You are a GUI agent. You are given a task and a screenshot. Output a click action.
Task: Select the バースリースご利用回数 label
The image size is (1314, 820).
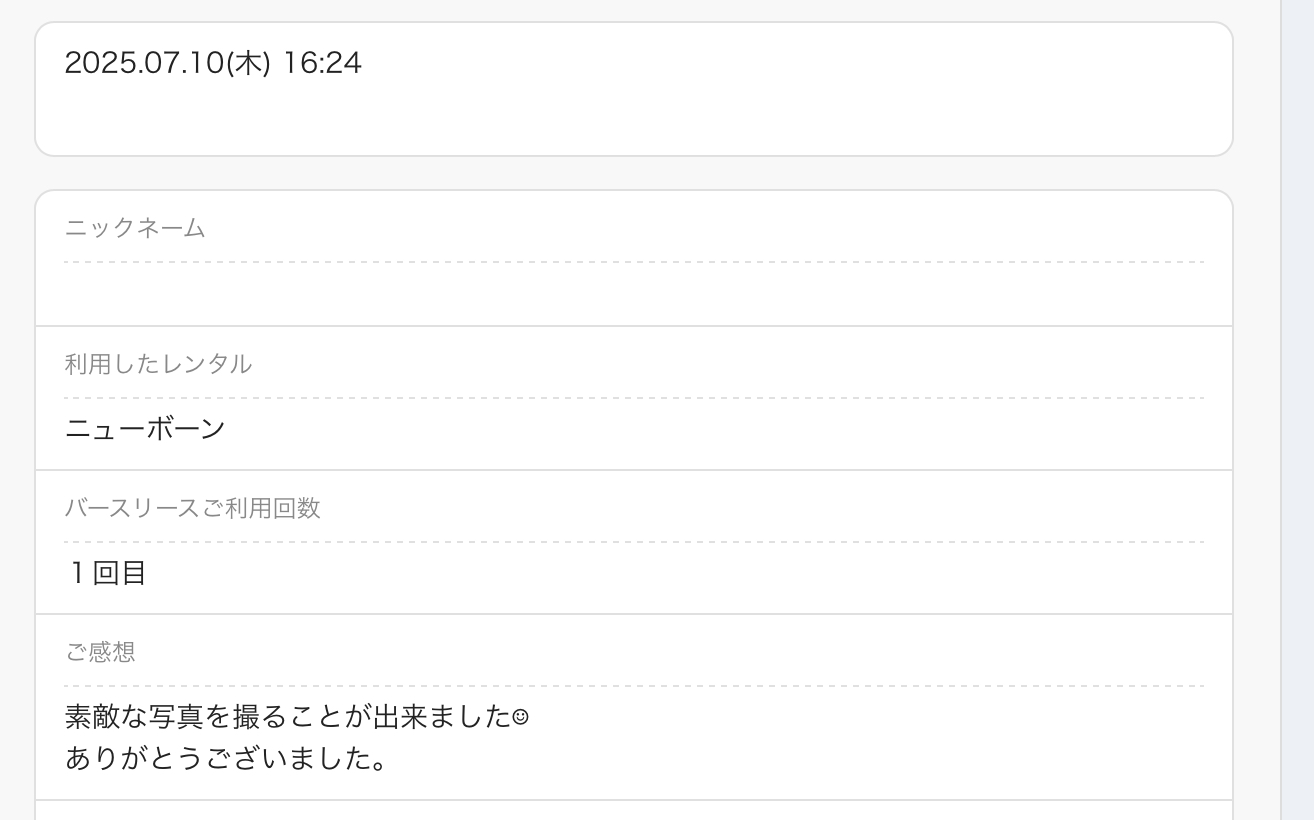point(192,508)
